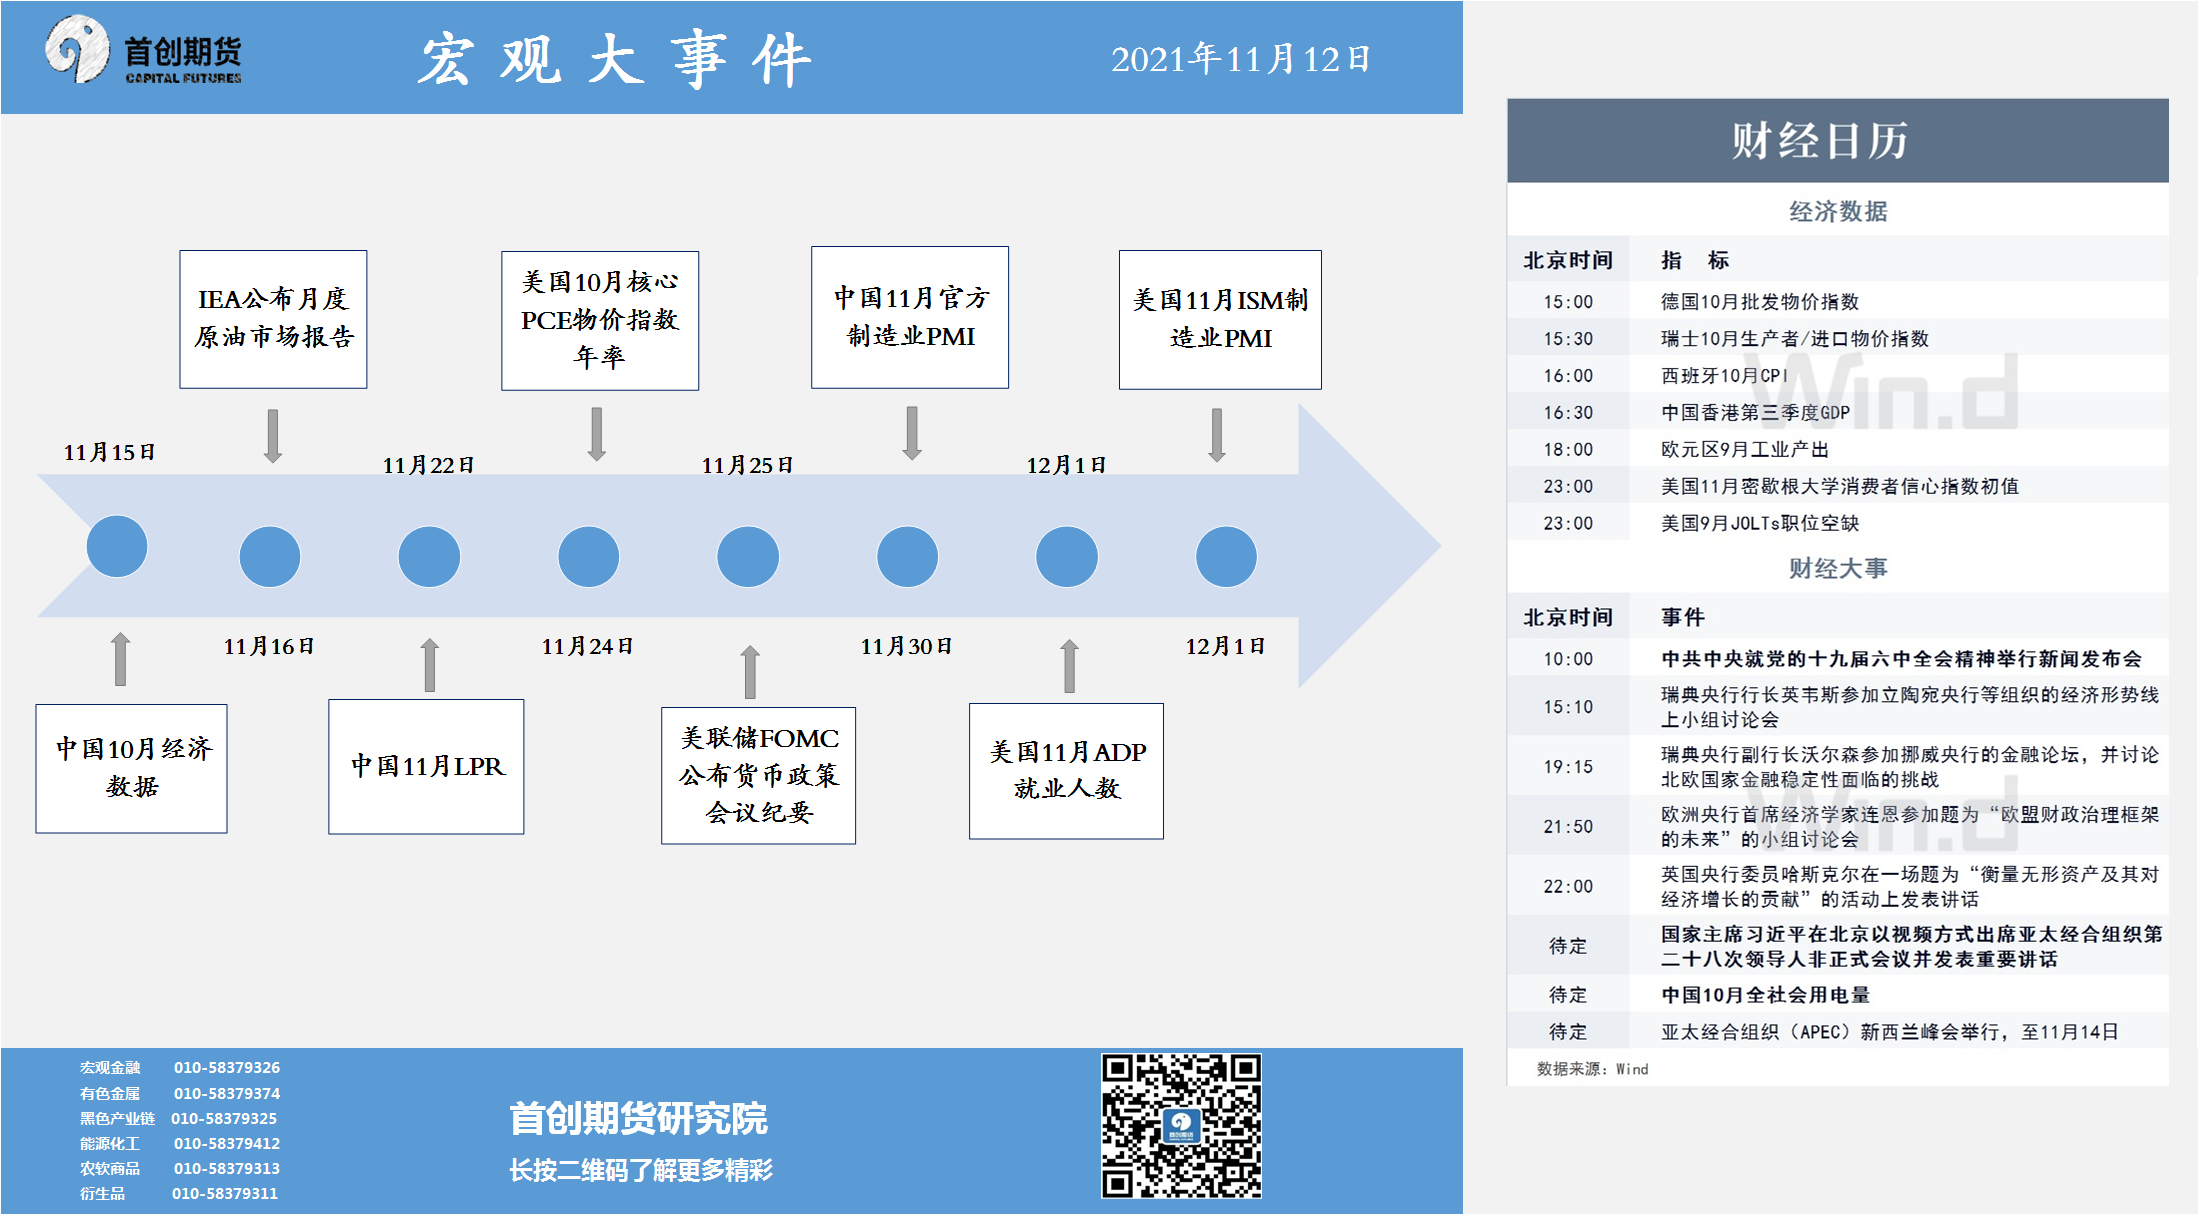
Task: Click the 16:30 time cell
Action: click(x=1568, y=412)
